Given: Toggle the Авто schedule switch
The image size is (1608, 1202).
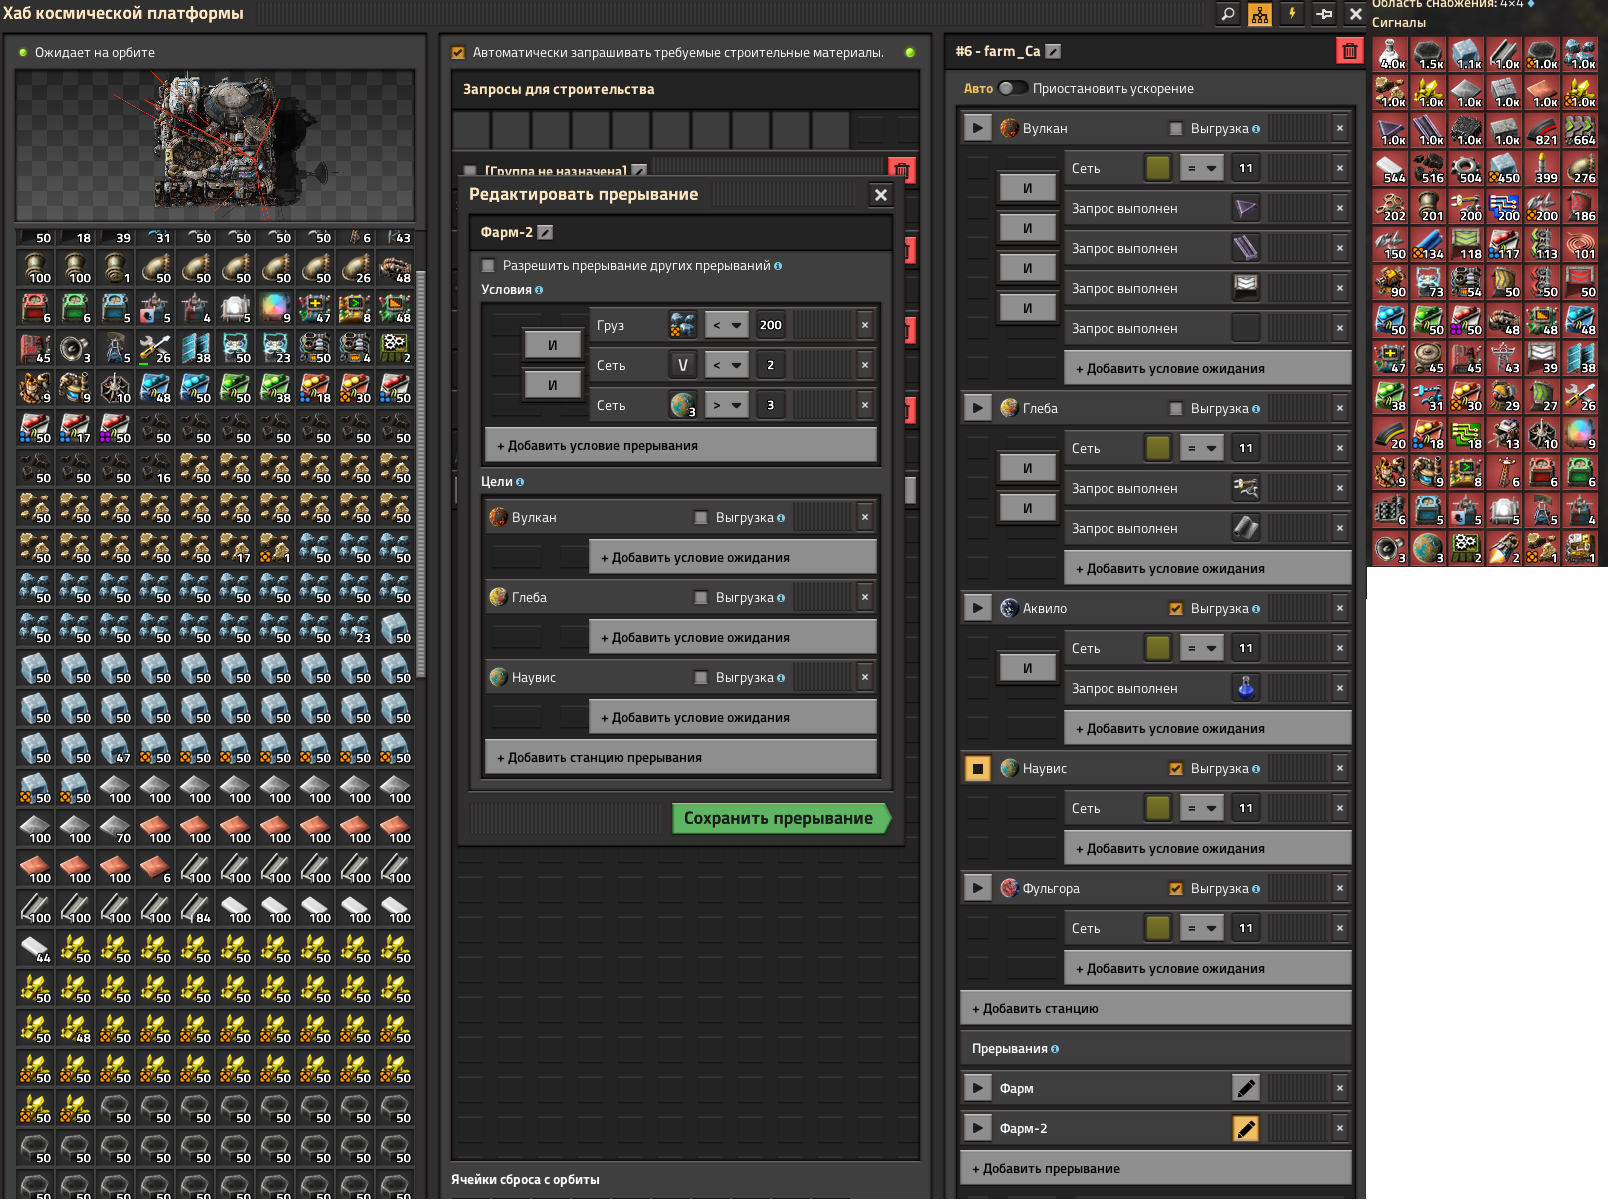Looking at the screenshot, I should pyautogui.click(x=1012, y=88).
